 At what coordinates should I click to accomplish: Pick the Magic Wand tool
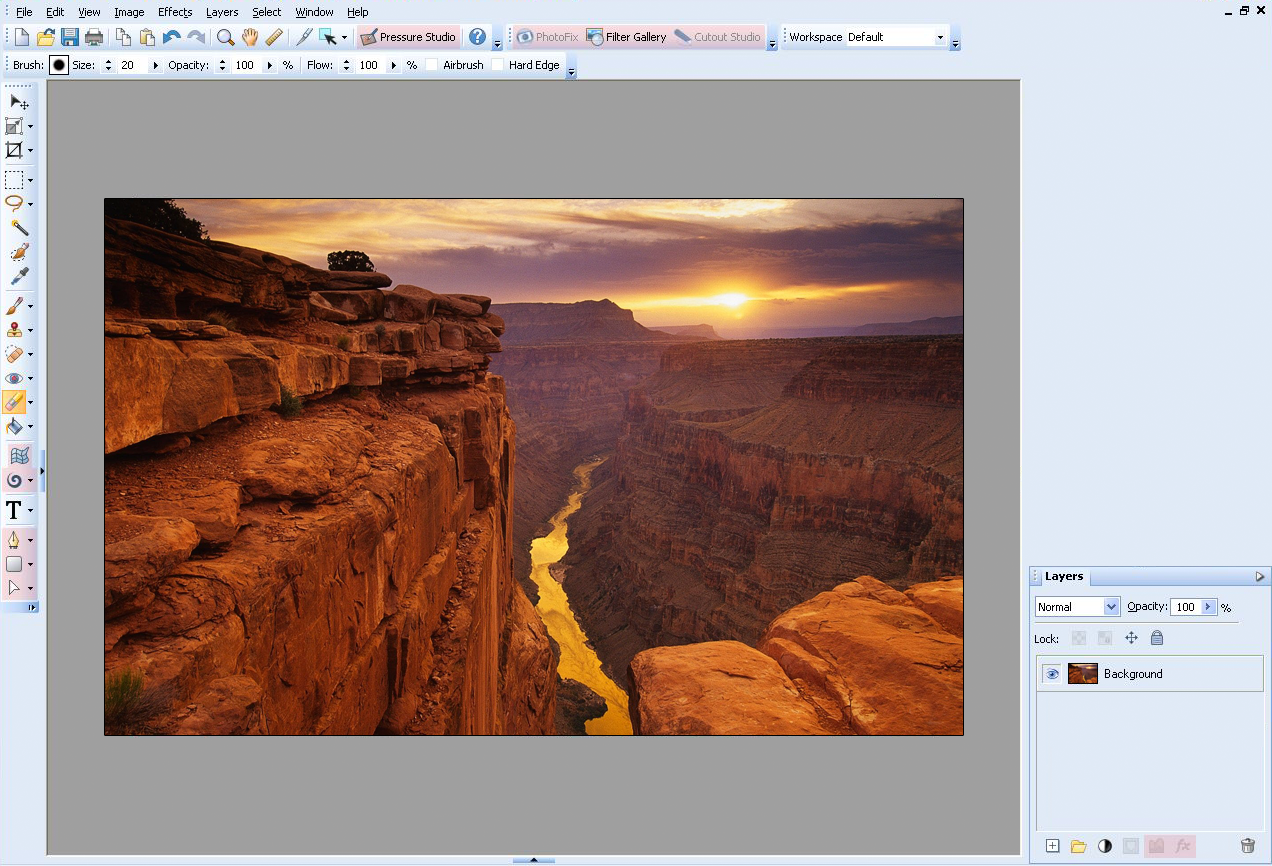click(18, 228)
